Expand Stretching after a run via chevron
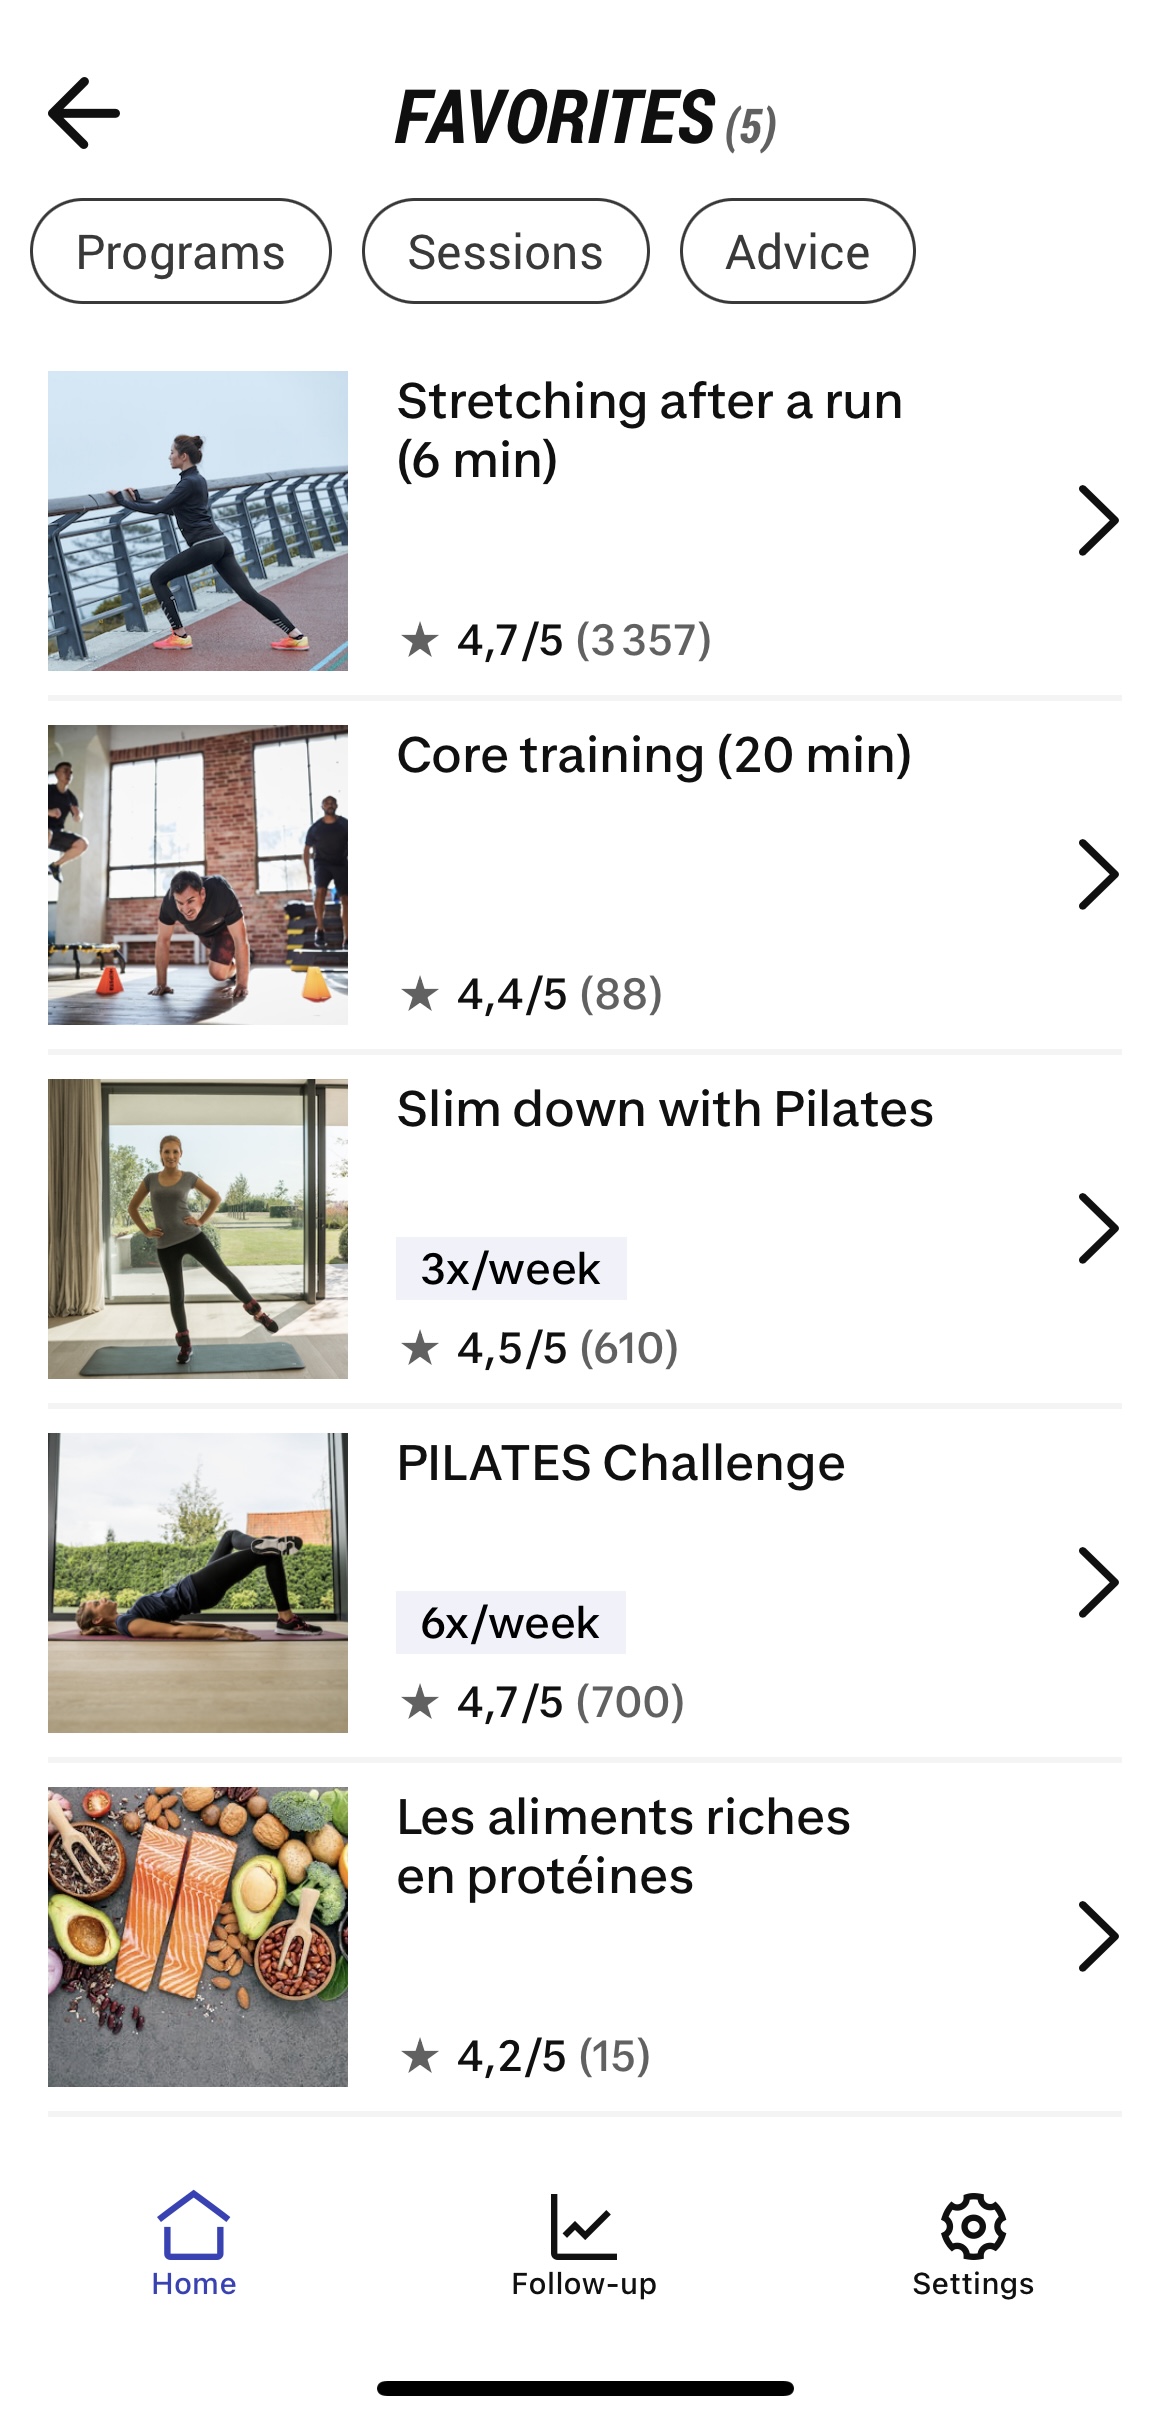This screenshot has width=1170, height=2420. 1097,520
